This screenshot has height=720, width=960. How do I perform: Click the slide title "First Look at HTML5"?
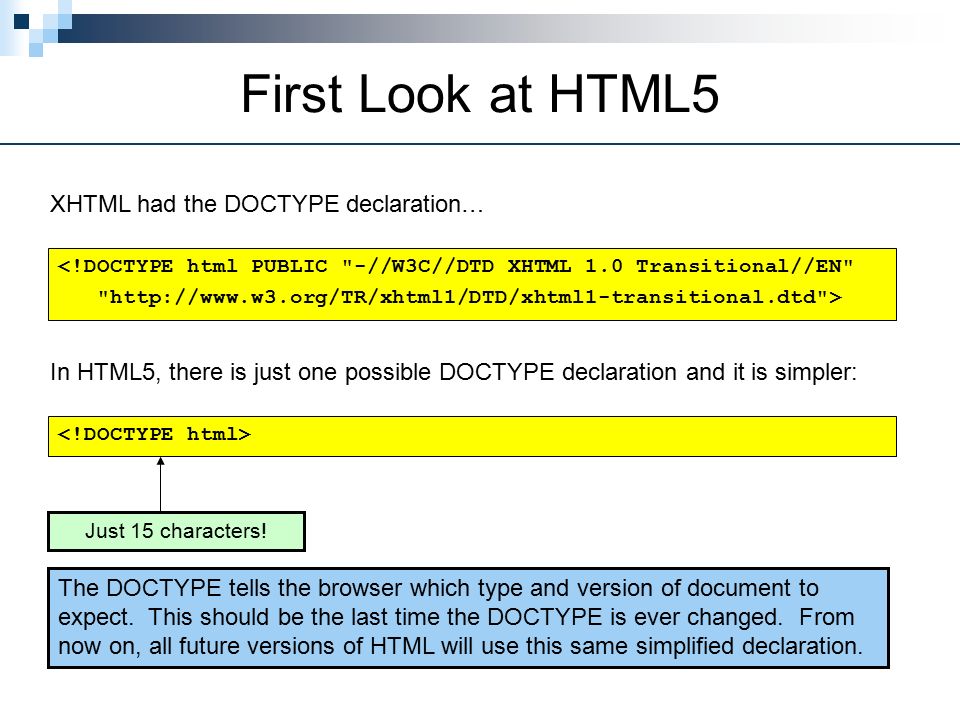click(x=479, y=94)
